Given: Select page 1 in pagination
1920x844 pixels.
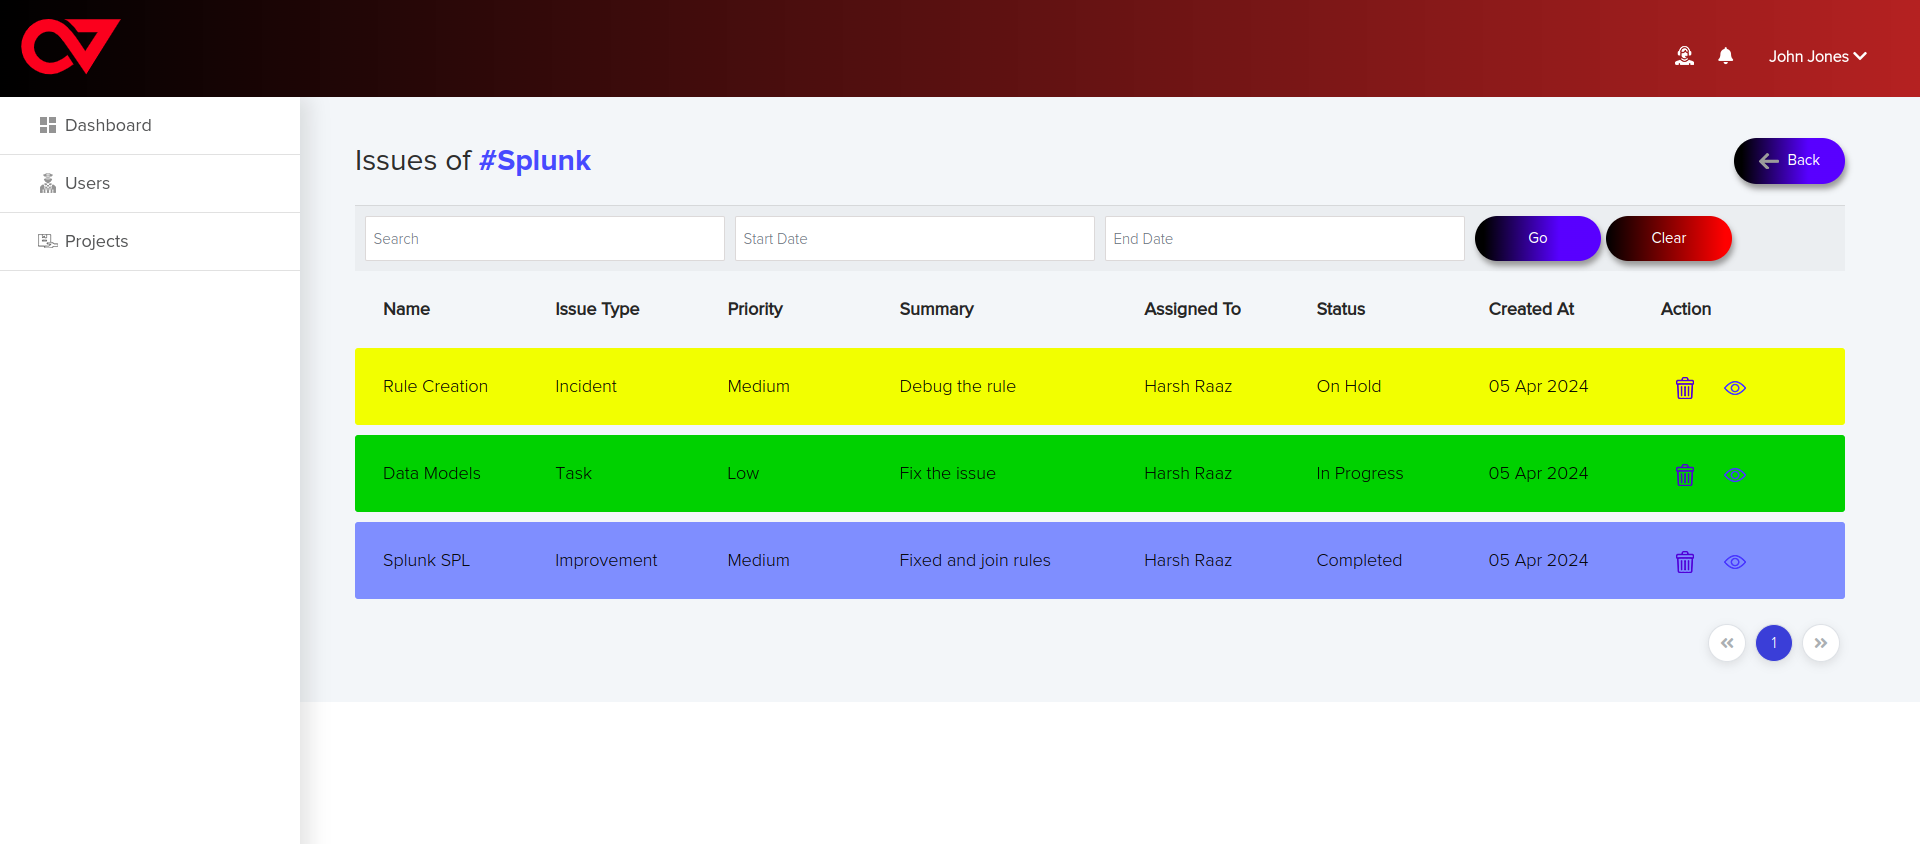Looking at the screenshot, I should point(1774,643).
